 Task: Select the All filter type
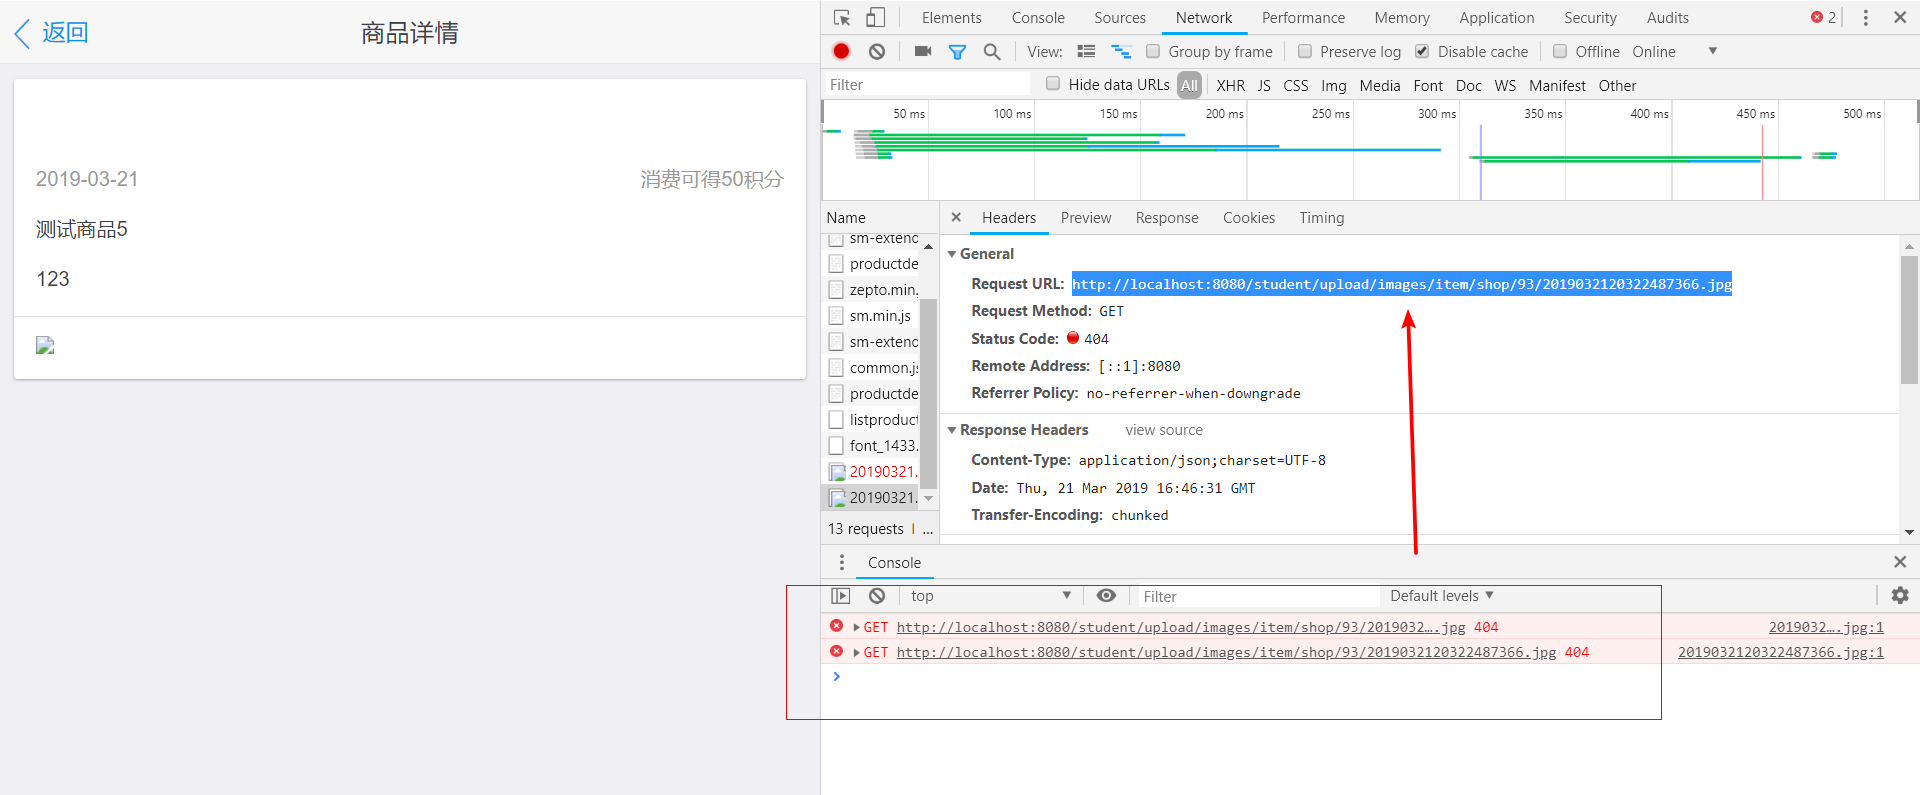(x=1189, y=85)
